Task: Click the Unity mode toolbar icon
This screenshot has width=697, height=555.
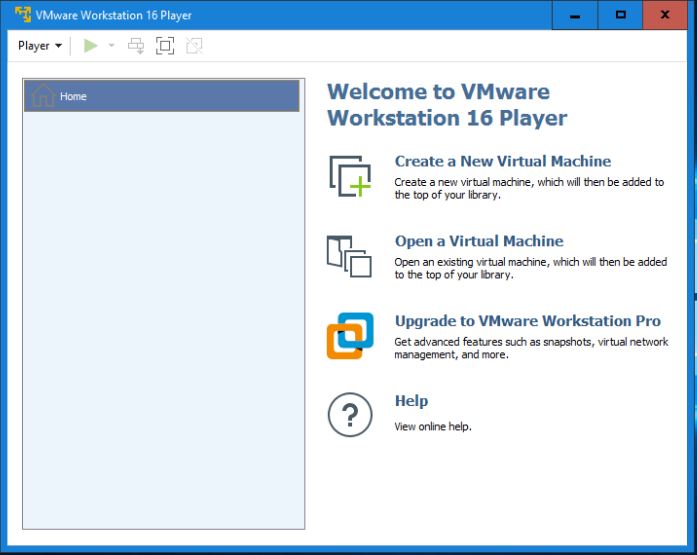Action: (x=194, y=46)
